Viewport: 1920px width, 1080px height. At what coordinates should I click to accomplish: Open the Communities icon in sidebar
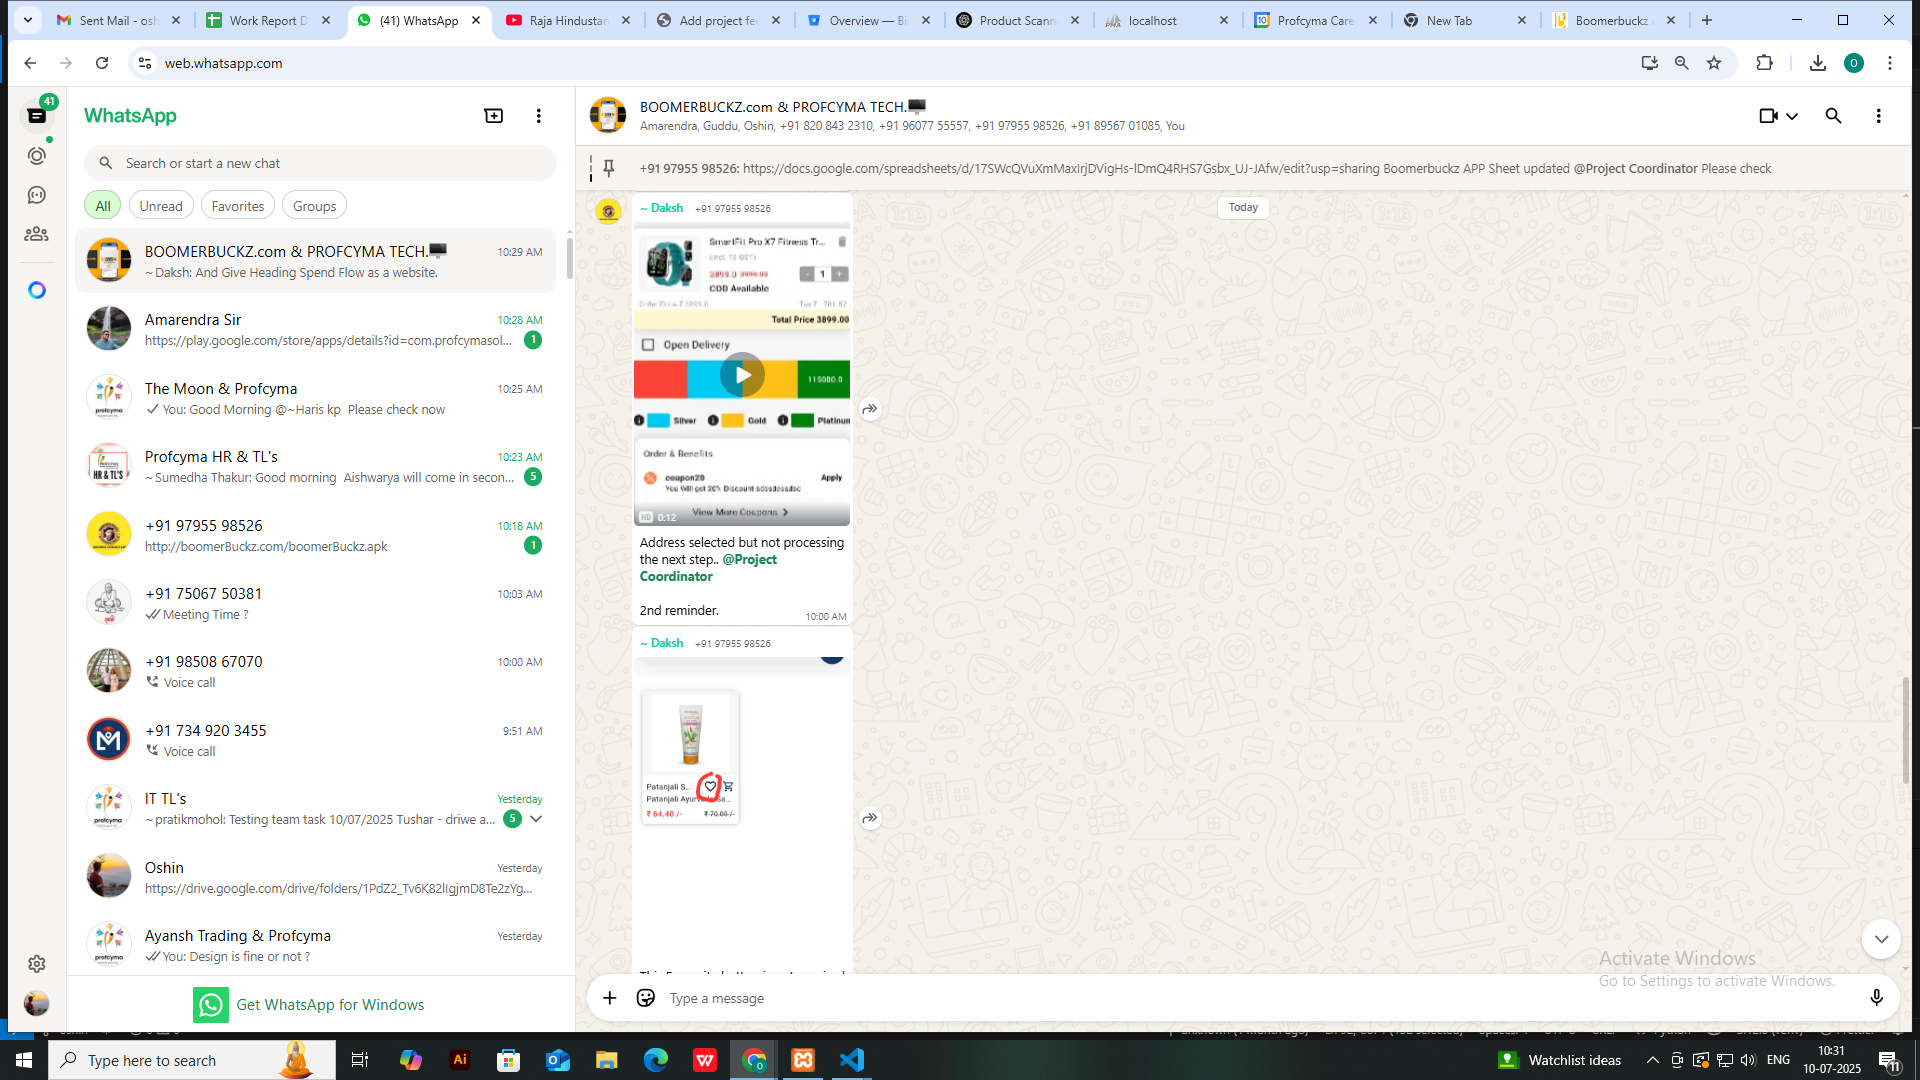37,234
